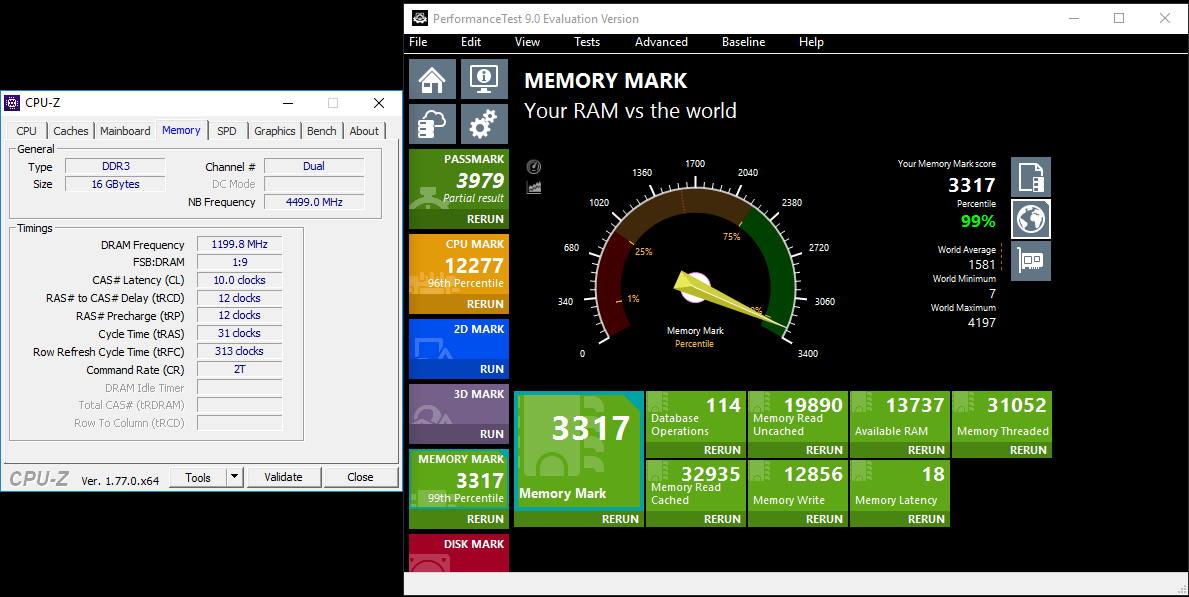Click RUN under 2D MARK
Screen dimensions: 1189x597
492,369
